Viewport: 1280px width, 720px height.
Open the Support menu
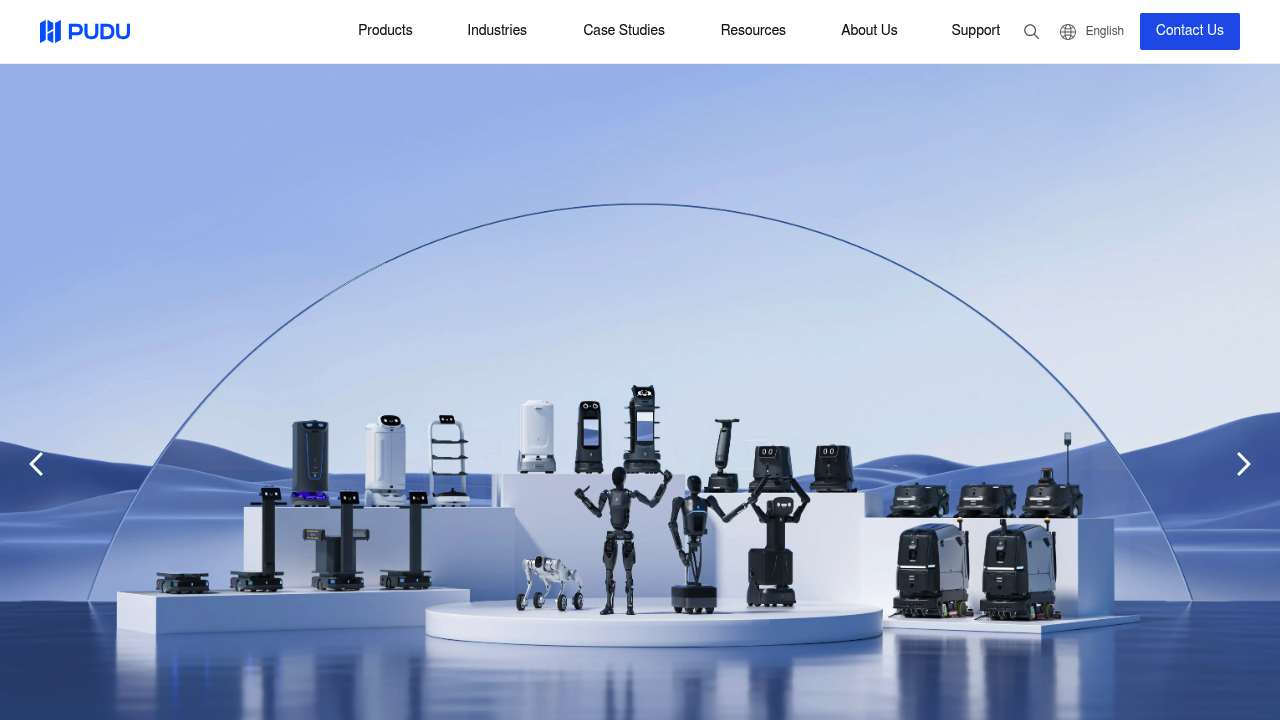pos(975,31)
